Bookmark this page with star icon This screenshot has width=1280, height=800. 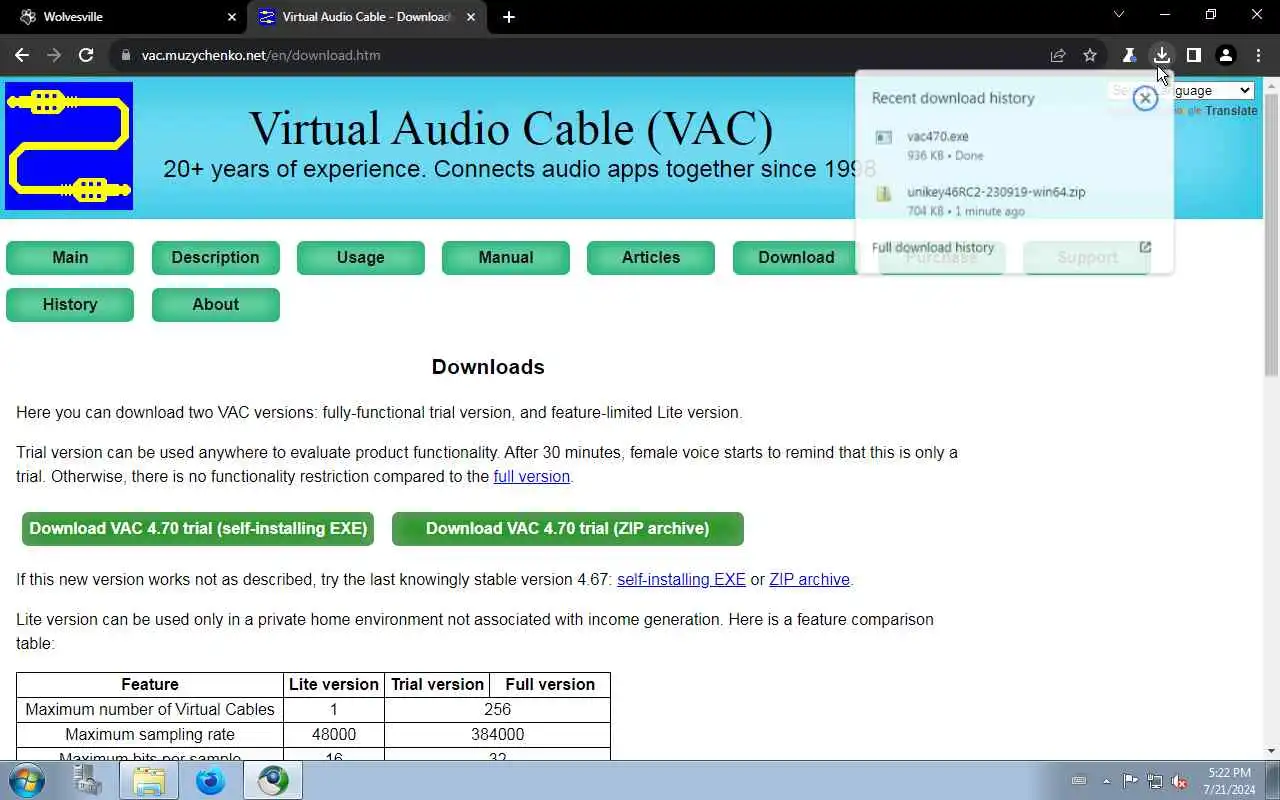tap(1090, 55)
